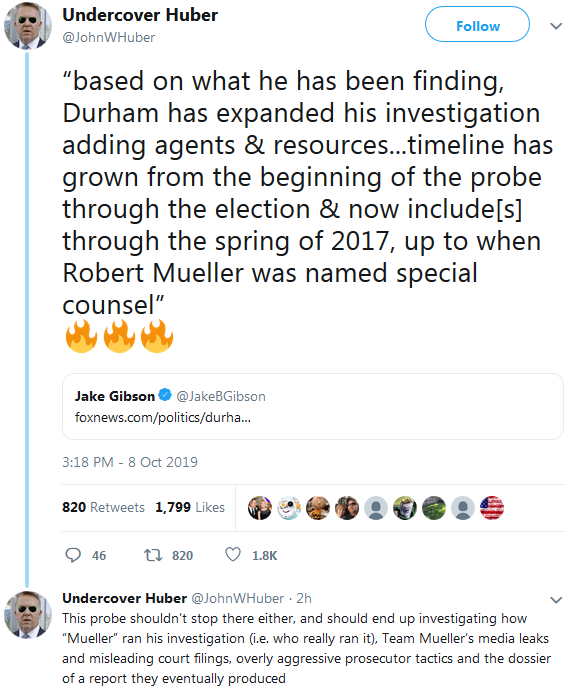The image size is (569, 687).
Task: Open Undercover Huber's top profile avatar
Action: (28, 26)
